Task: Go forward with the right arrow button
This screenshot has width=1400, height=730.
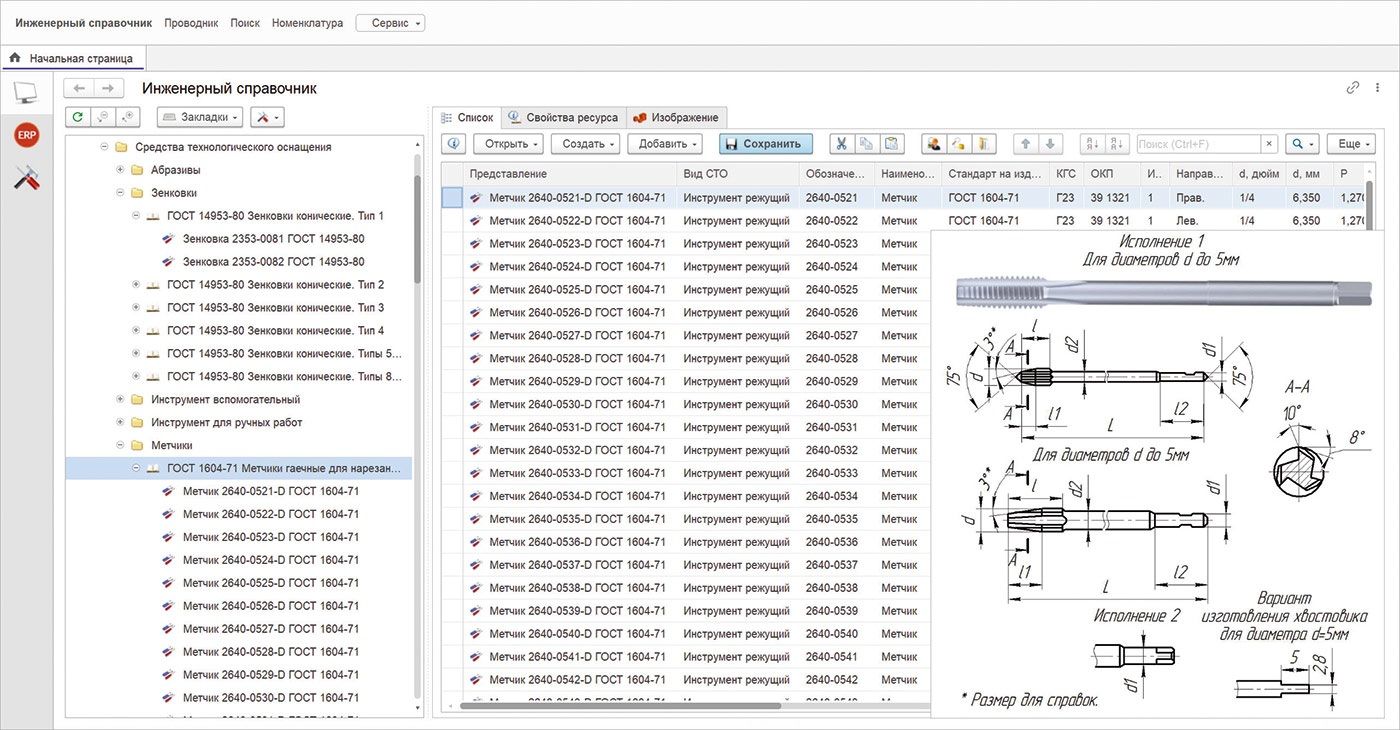Action: (109, 89)
